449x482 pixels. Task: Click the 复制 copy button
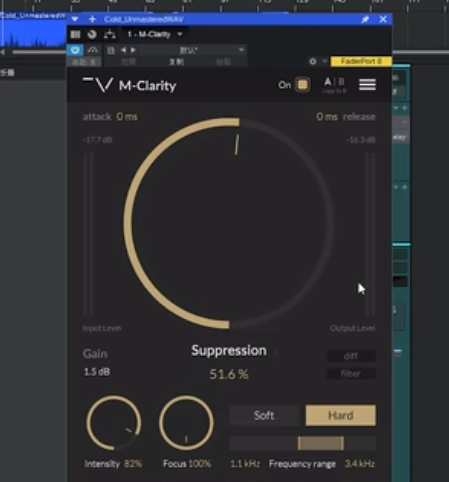pos(176,62)
